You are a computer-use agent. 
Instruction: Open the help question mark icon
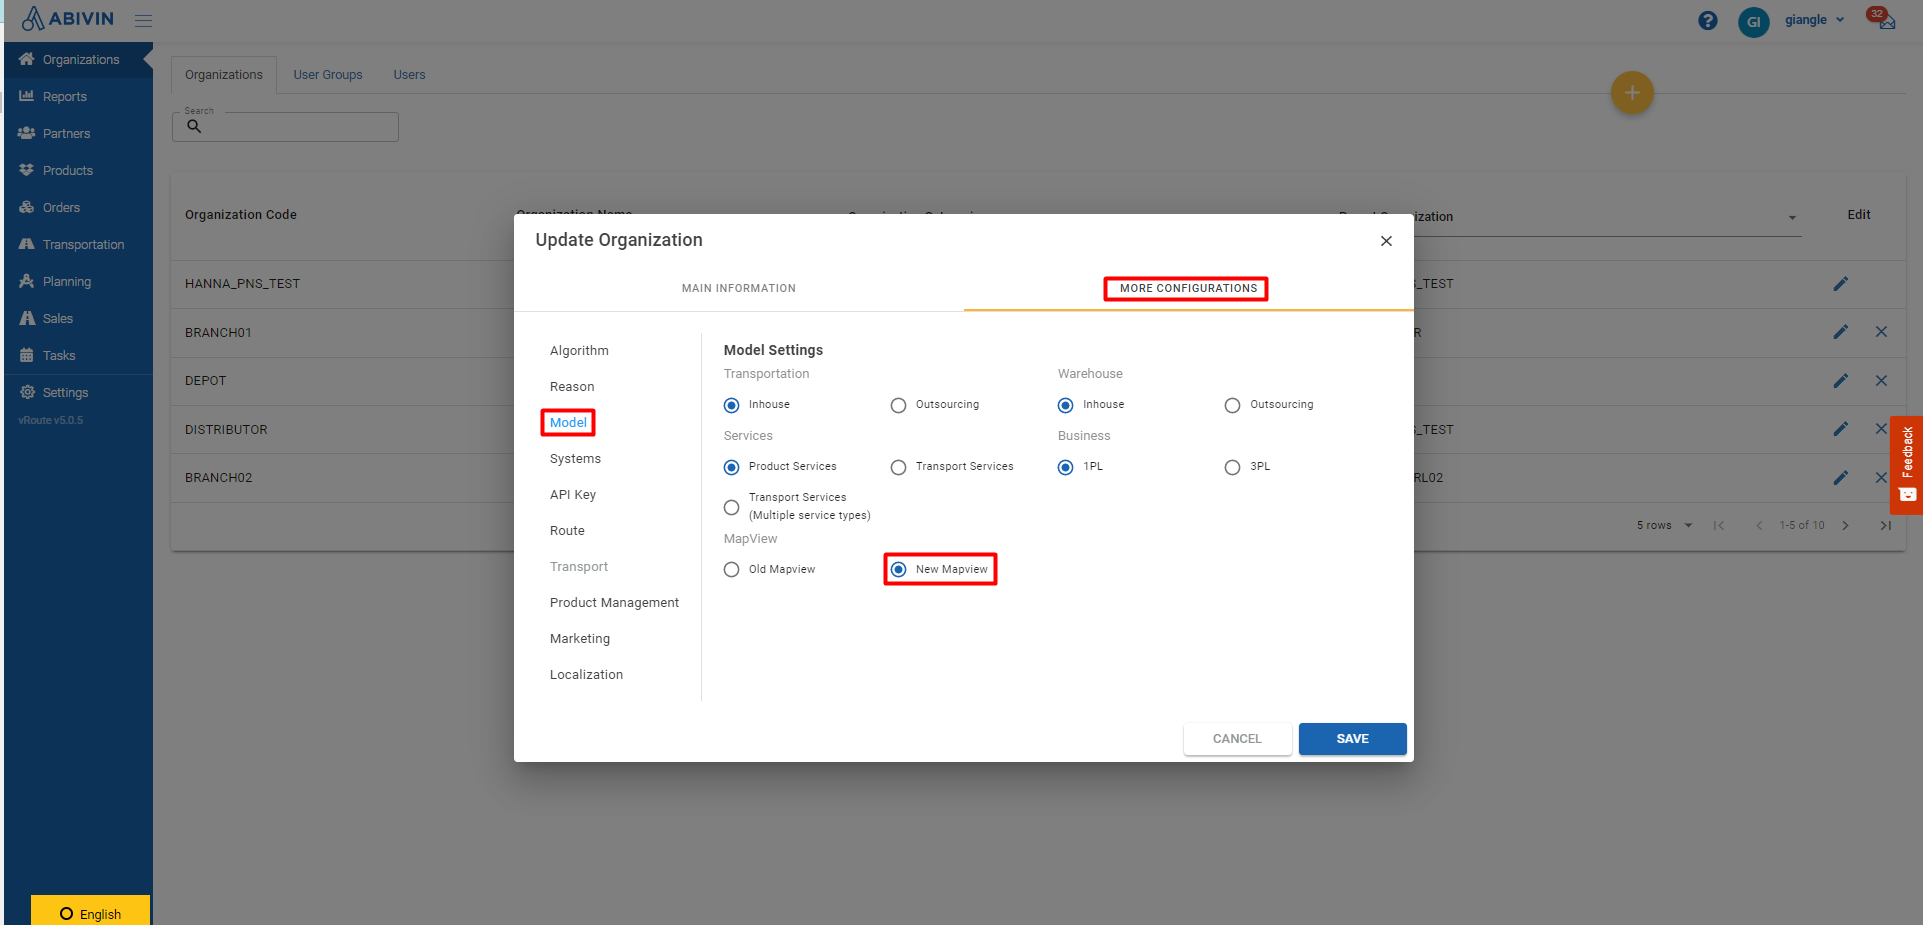tap(1708, 21)
